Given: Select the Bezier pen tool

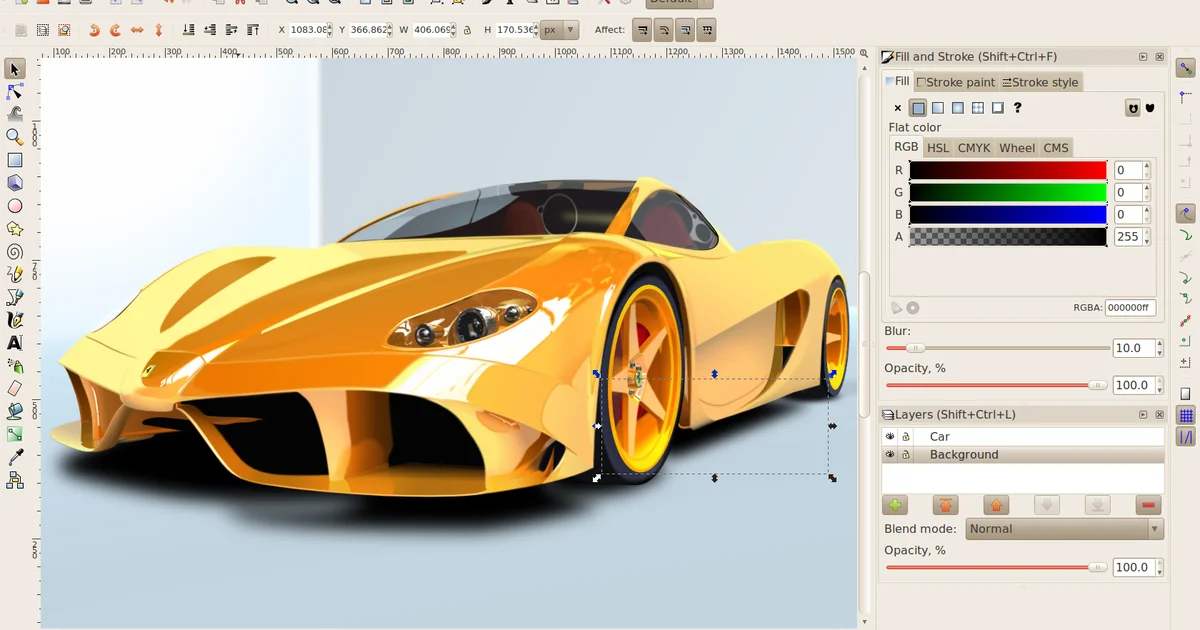Looking at the screenshot, I should click(x=14, y=297).
